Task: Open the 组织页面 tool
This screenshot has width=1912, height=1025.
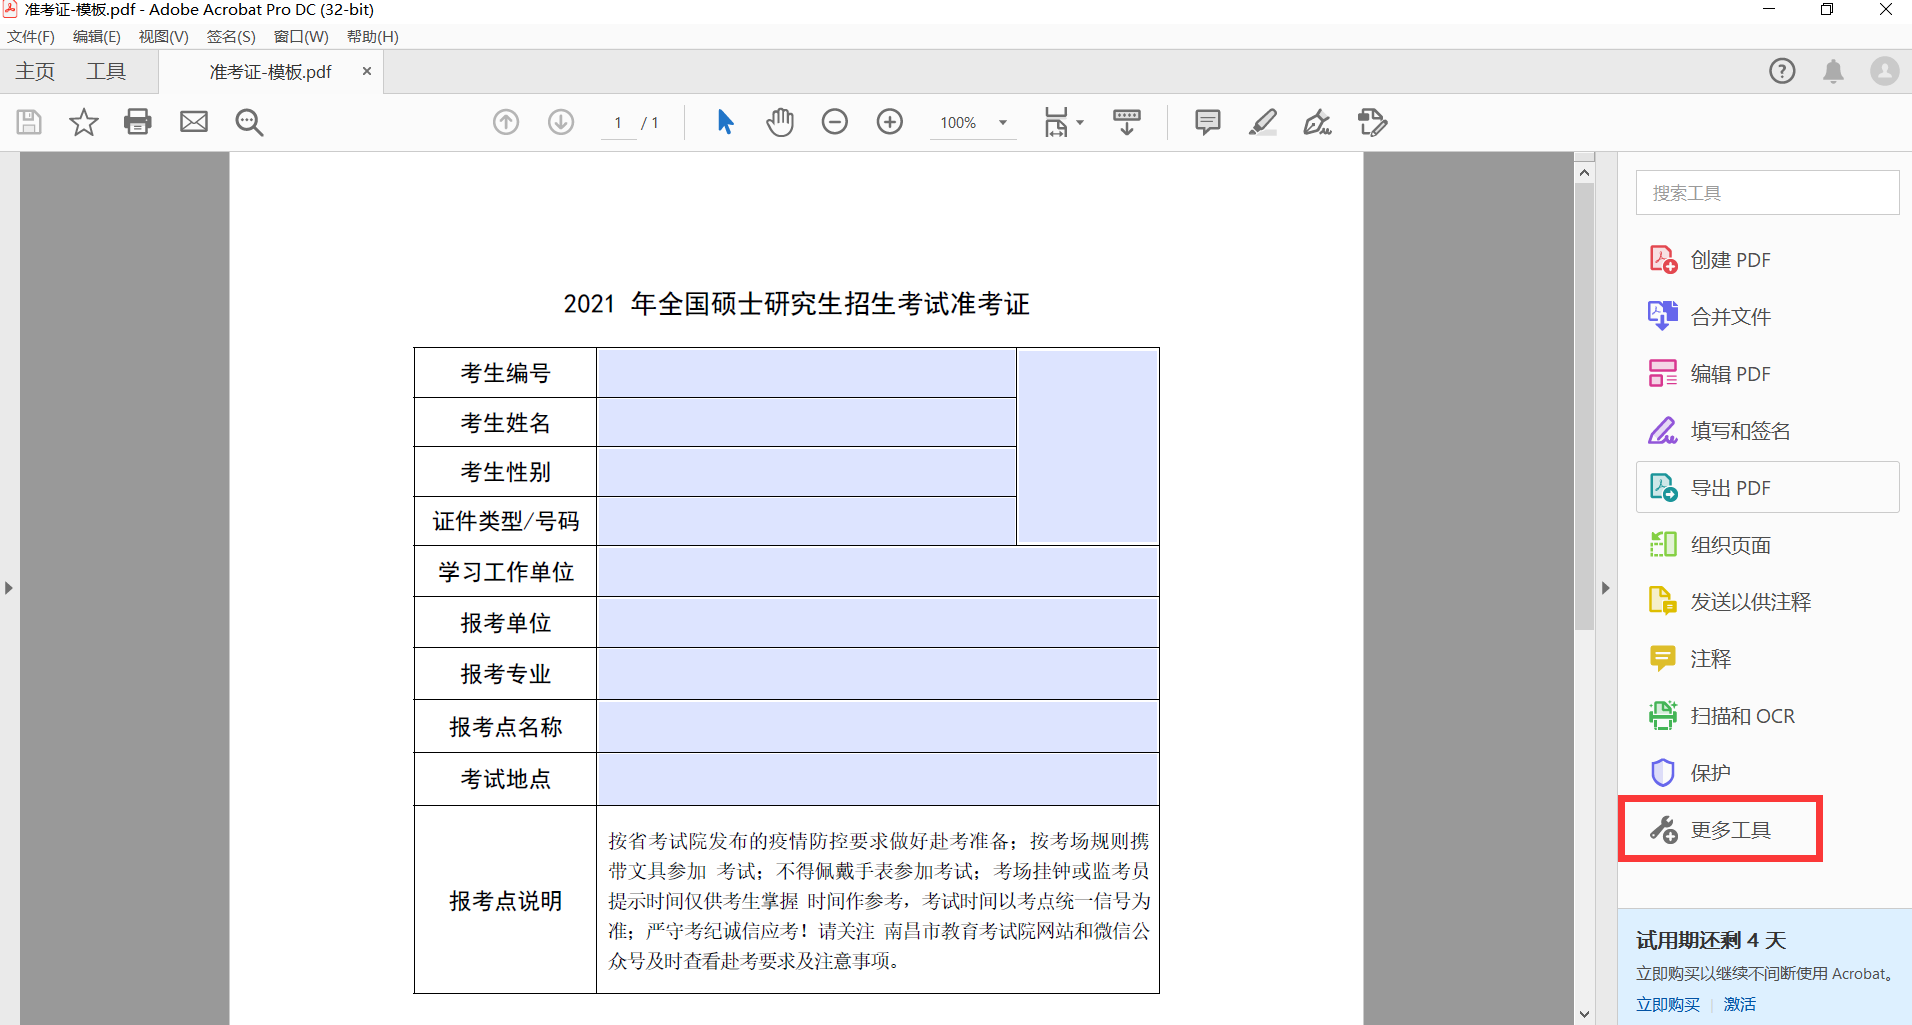Action: 1767,545
